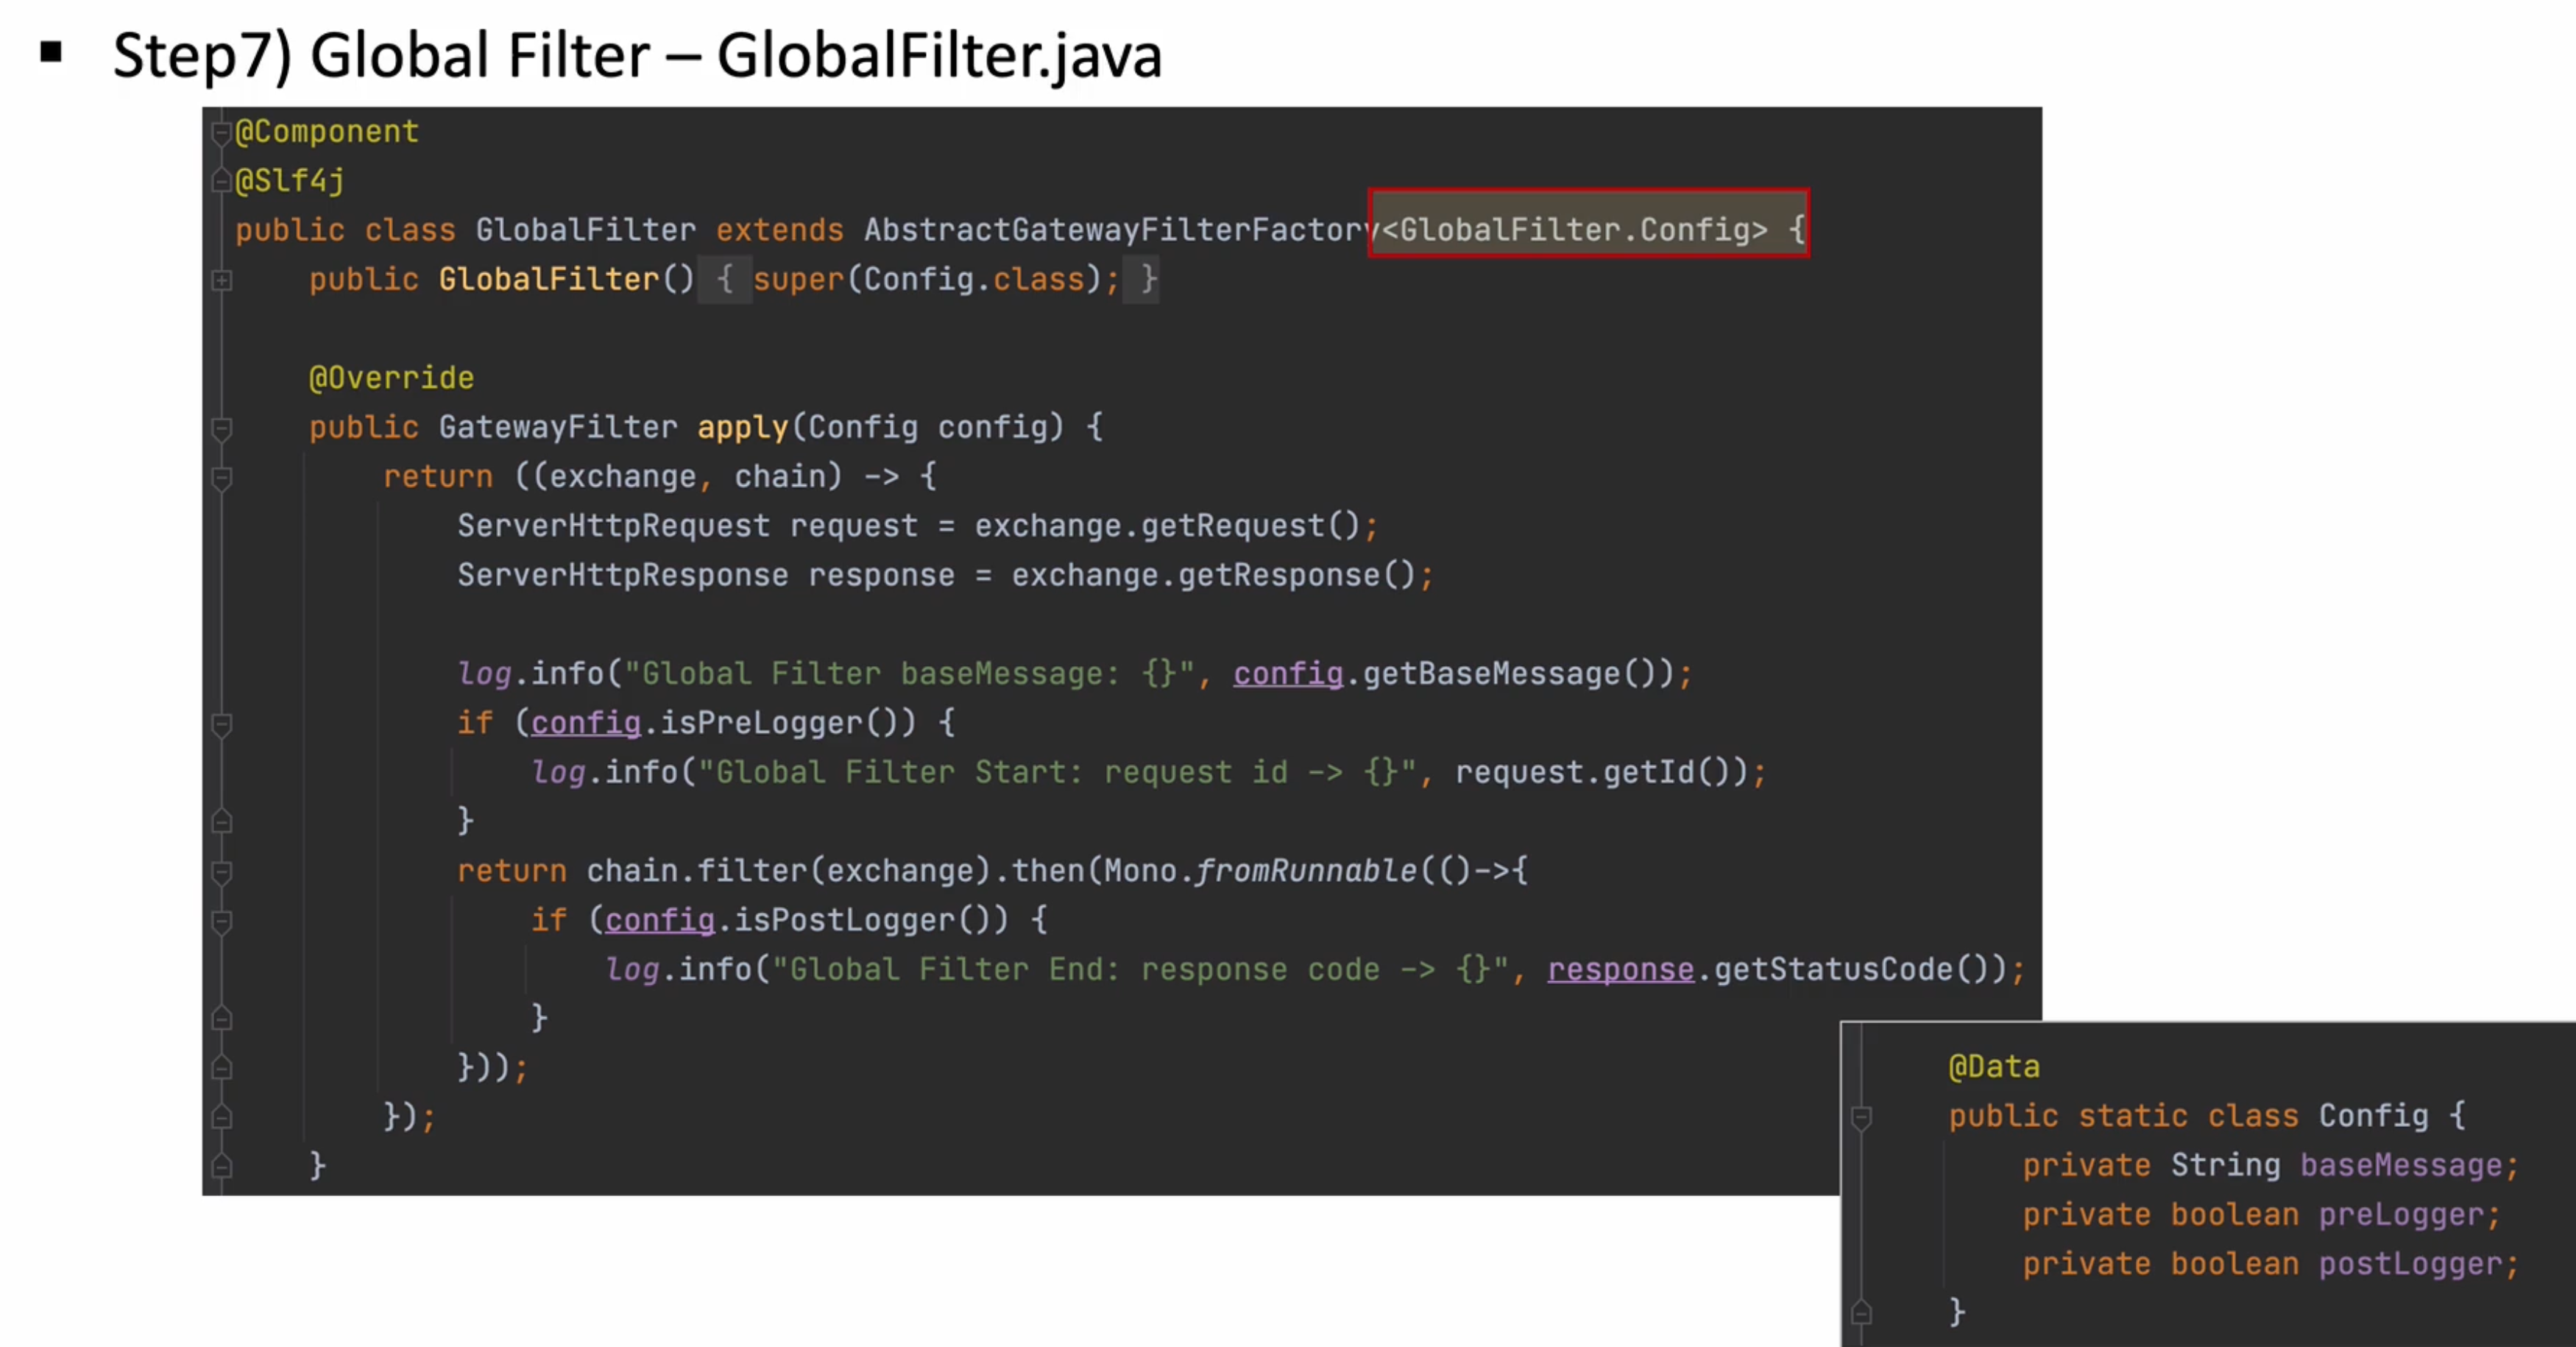
Task: Collapse the if (config.isPreLogger()) block fold
Action: point(222,725)
